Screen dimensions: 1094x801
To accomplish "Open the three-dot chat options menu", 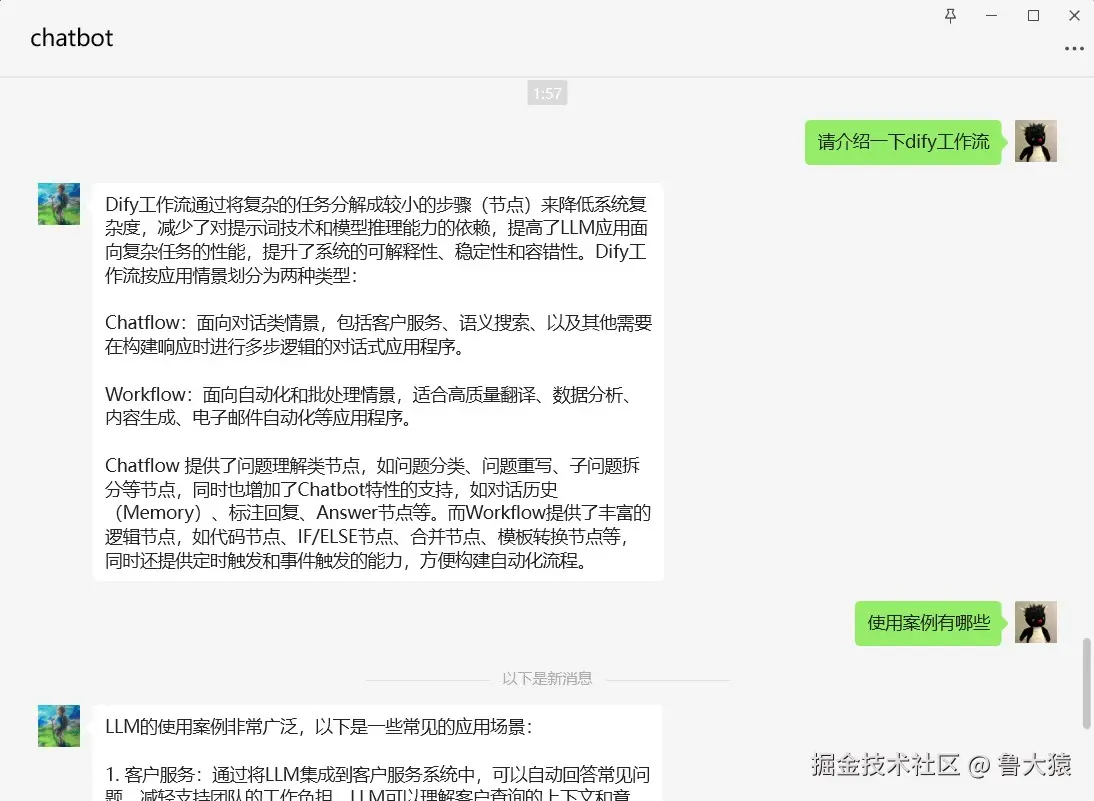I will 1074,48.
